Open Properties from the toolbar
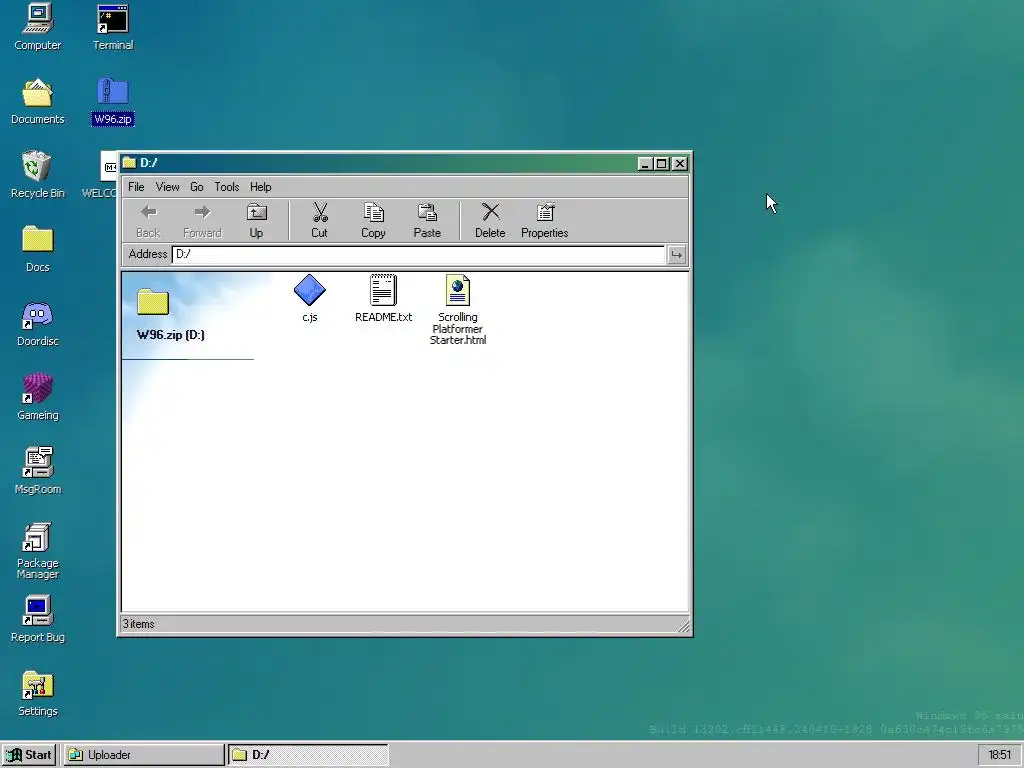This screenshot has height=768, width=1024. click(x=545, y=221)
